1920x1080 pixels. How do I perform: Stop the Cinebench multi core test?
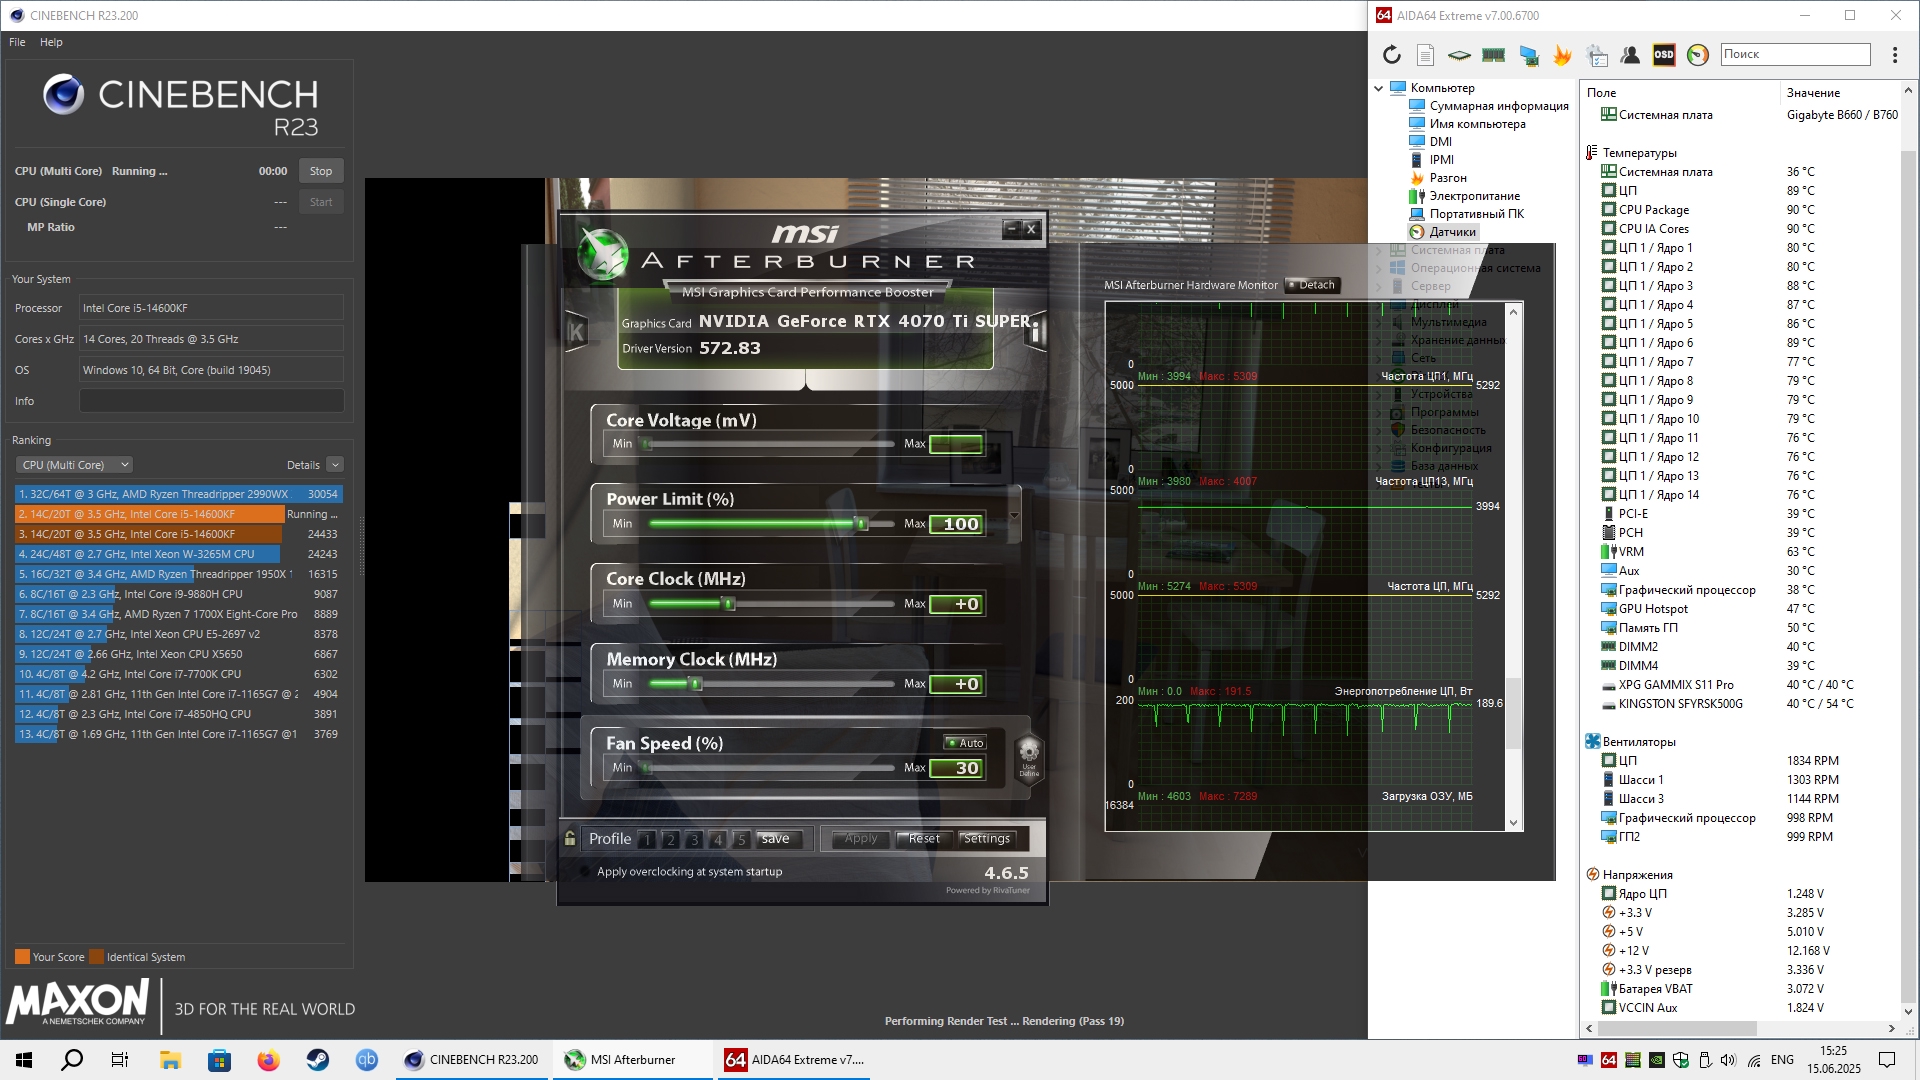321,171
